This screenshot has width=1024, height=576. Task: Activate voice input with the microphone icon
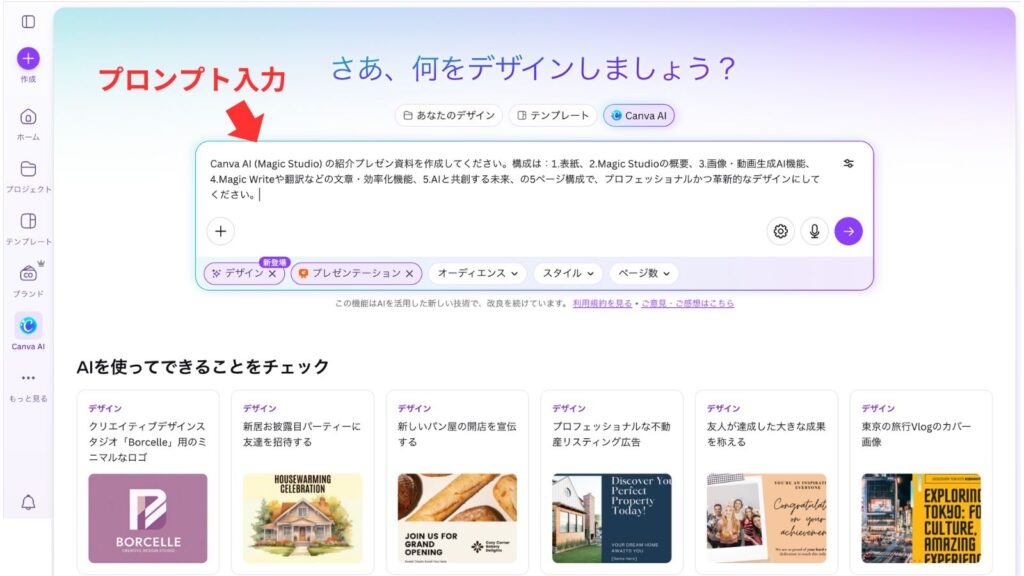click(x=815, y=230)
